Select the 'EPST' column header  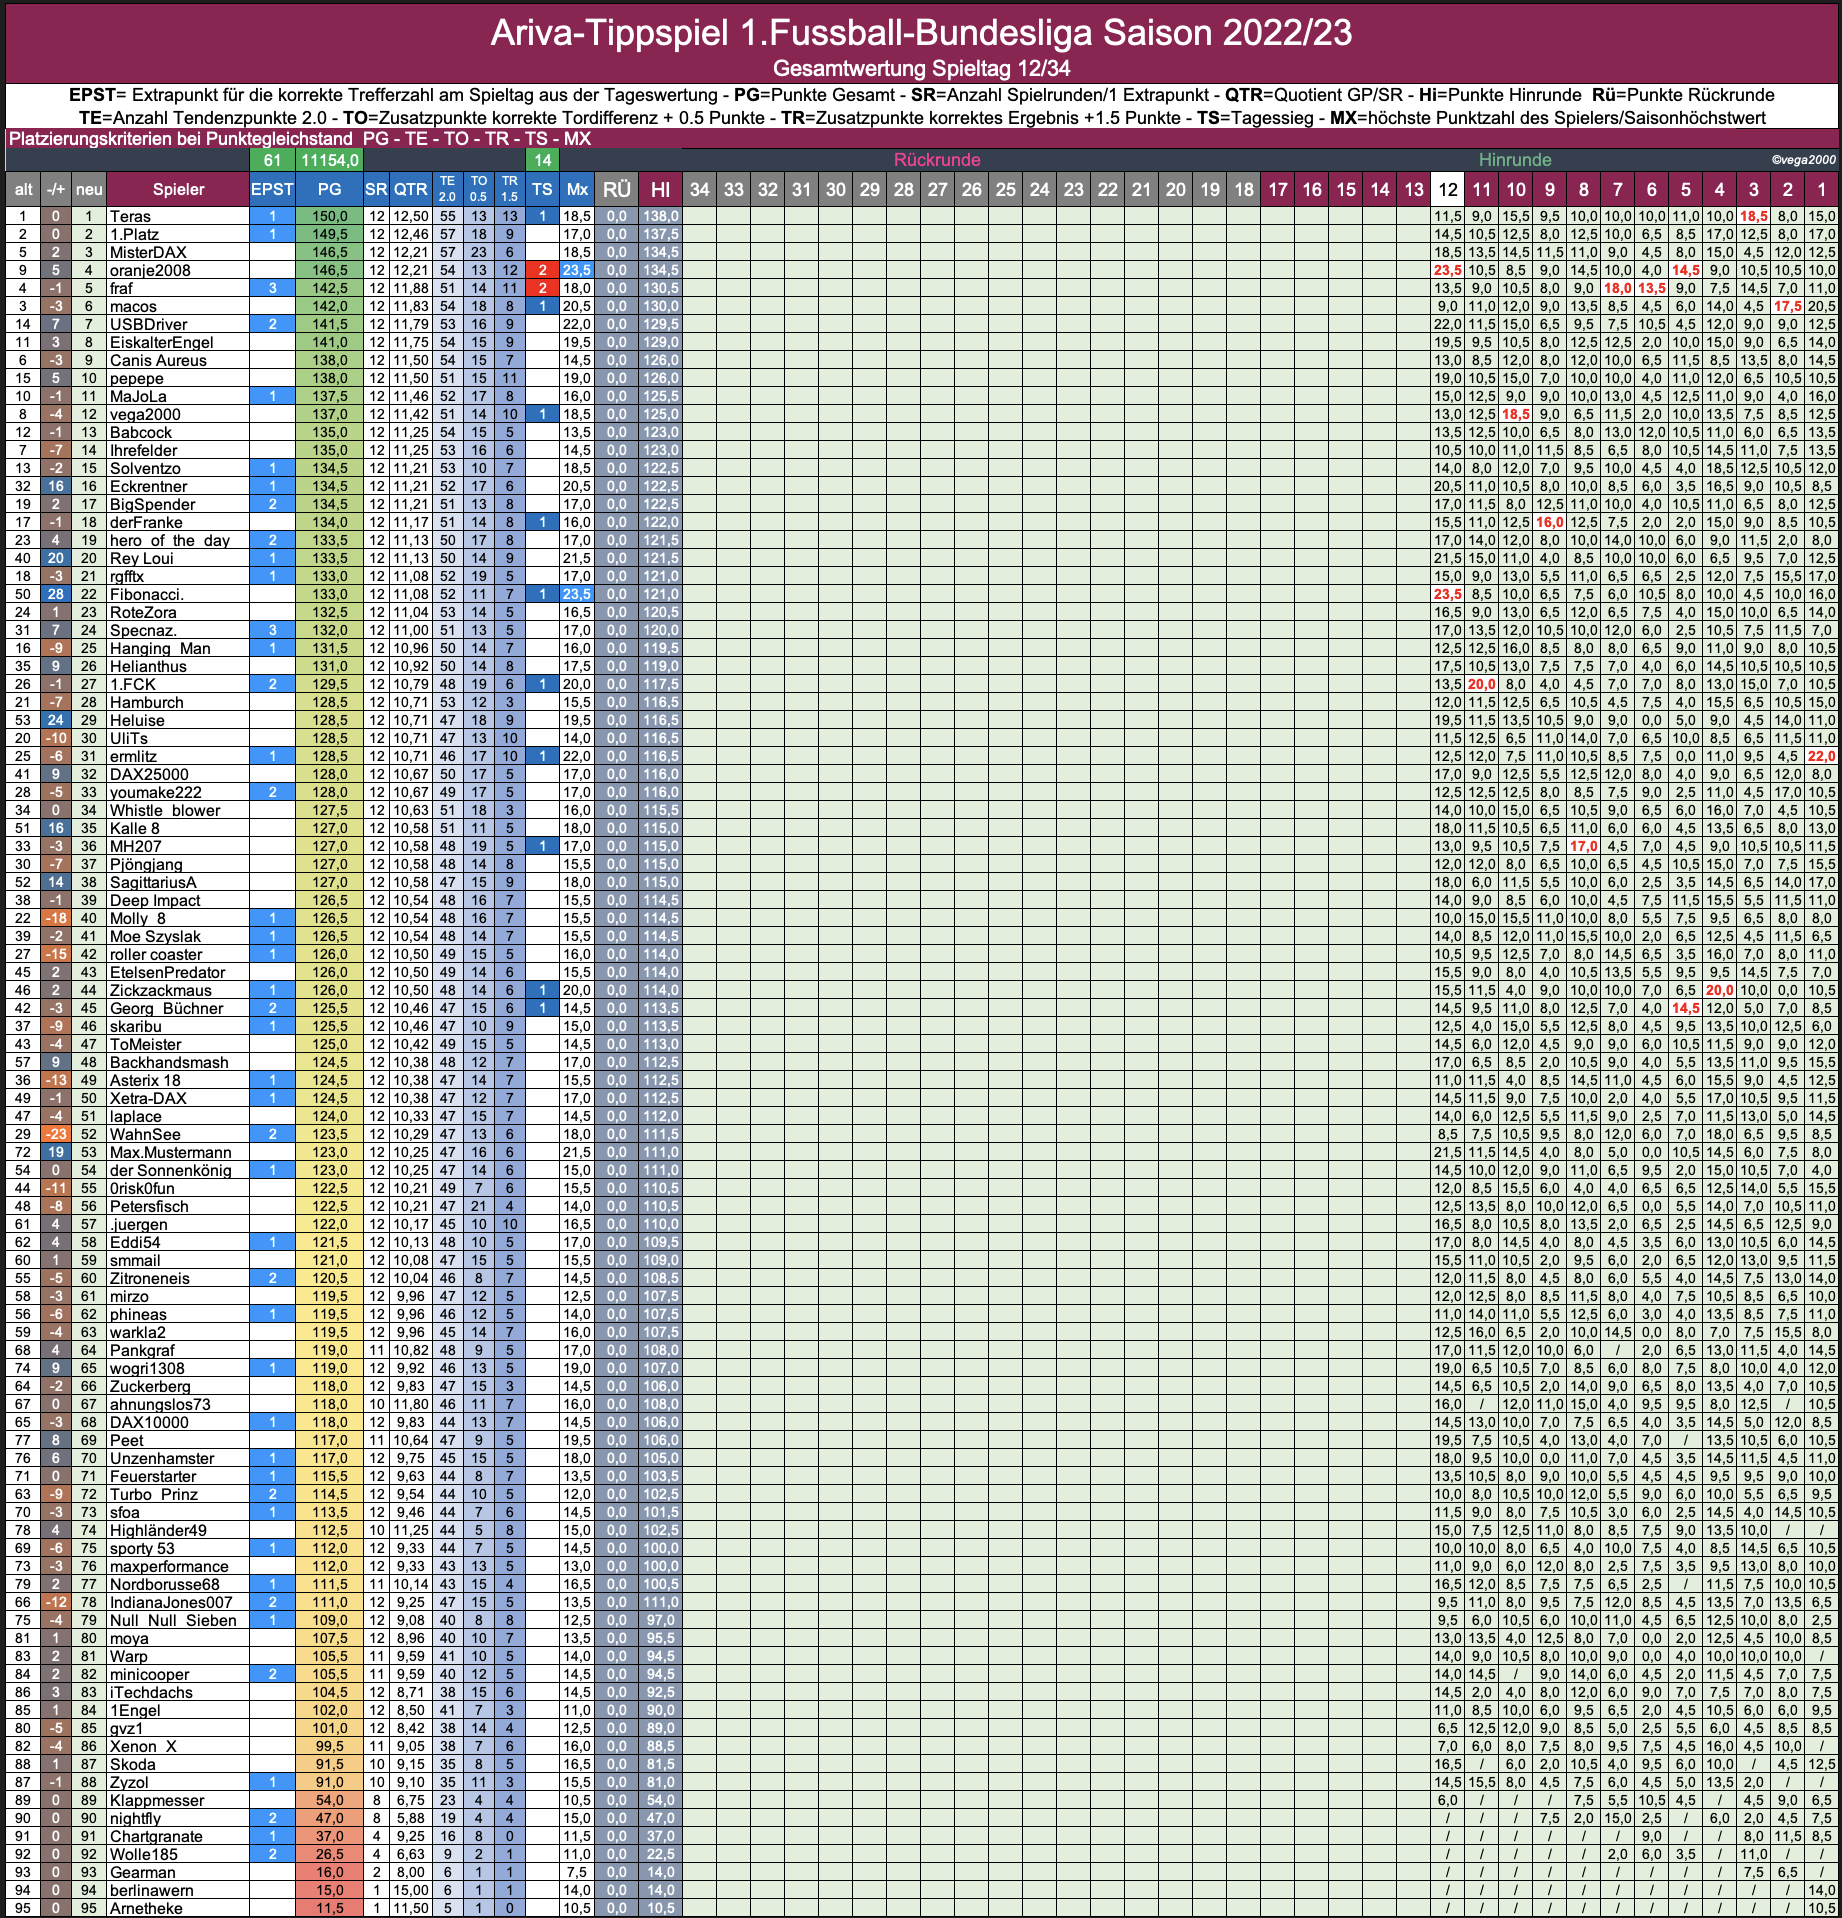(x=272, y=189)
